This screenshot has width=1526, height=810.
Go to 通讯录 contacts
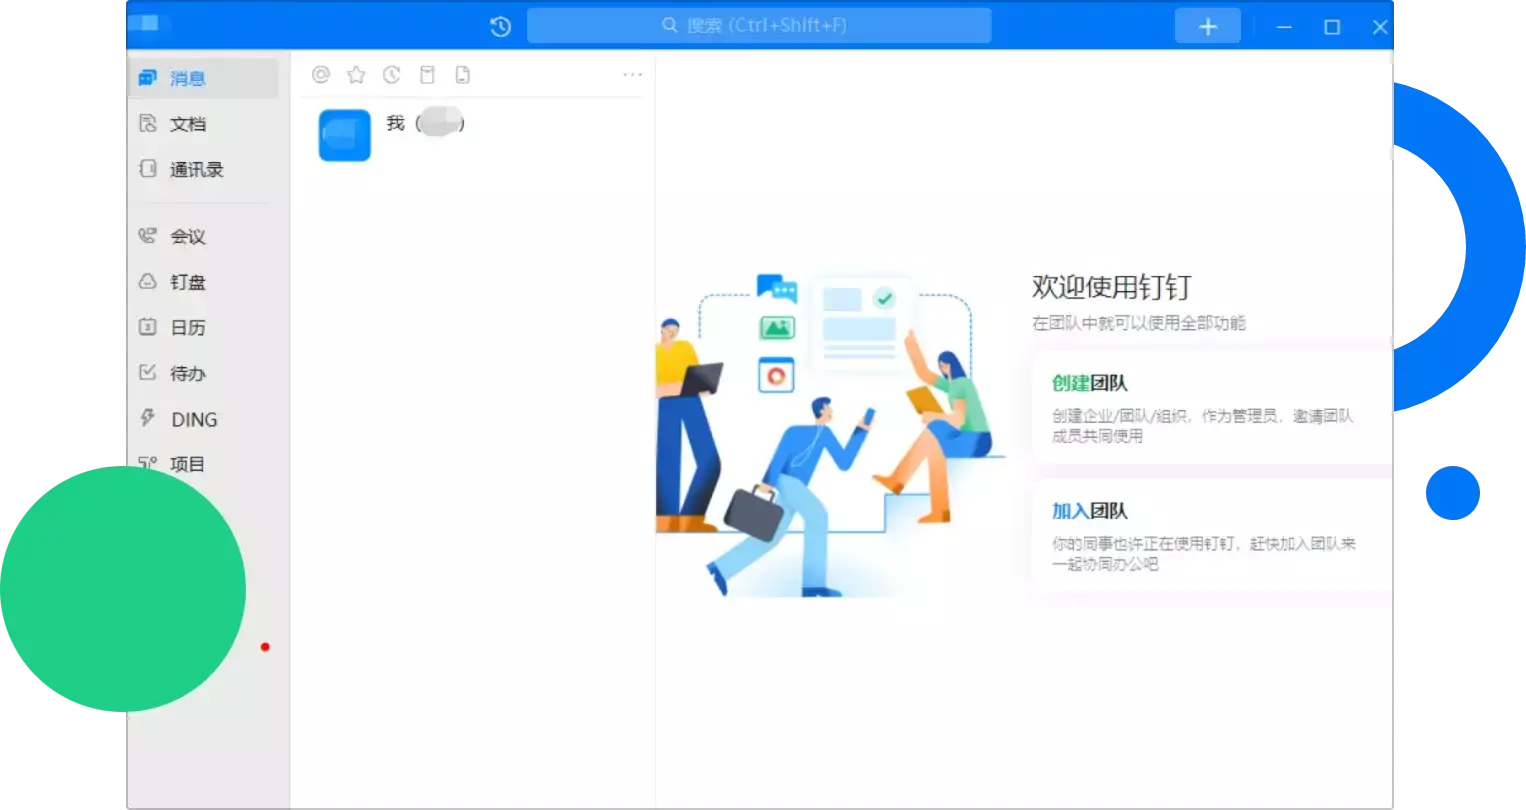click(x=203, y=170)
